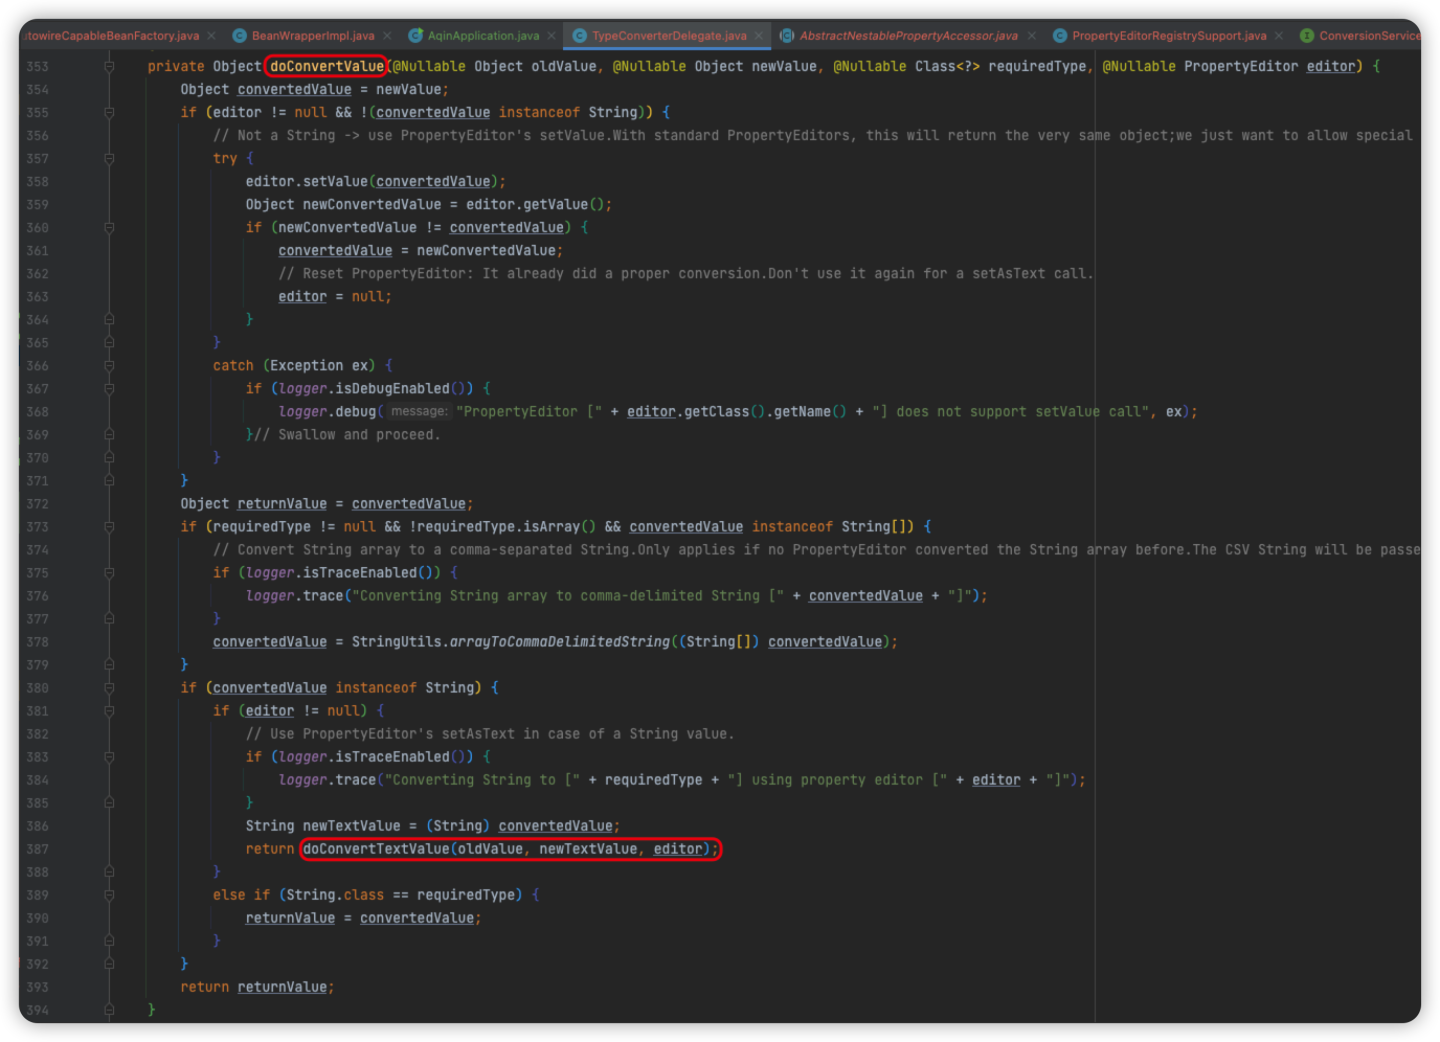Click the 'try' keyword
This screenshot has width=1440, height=1042.
click(x=225, y=159)
